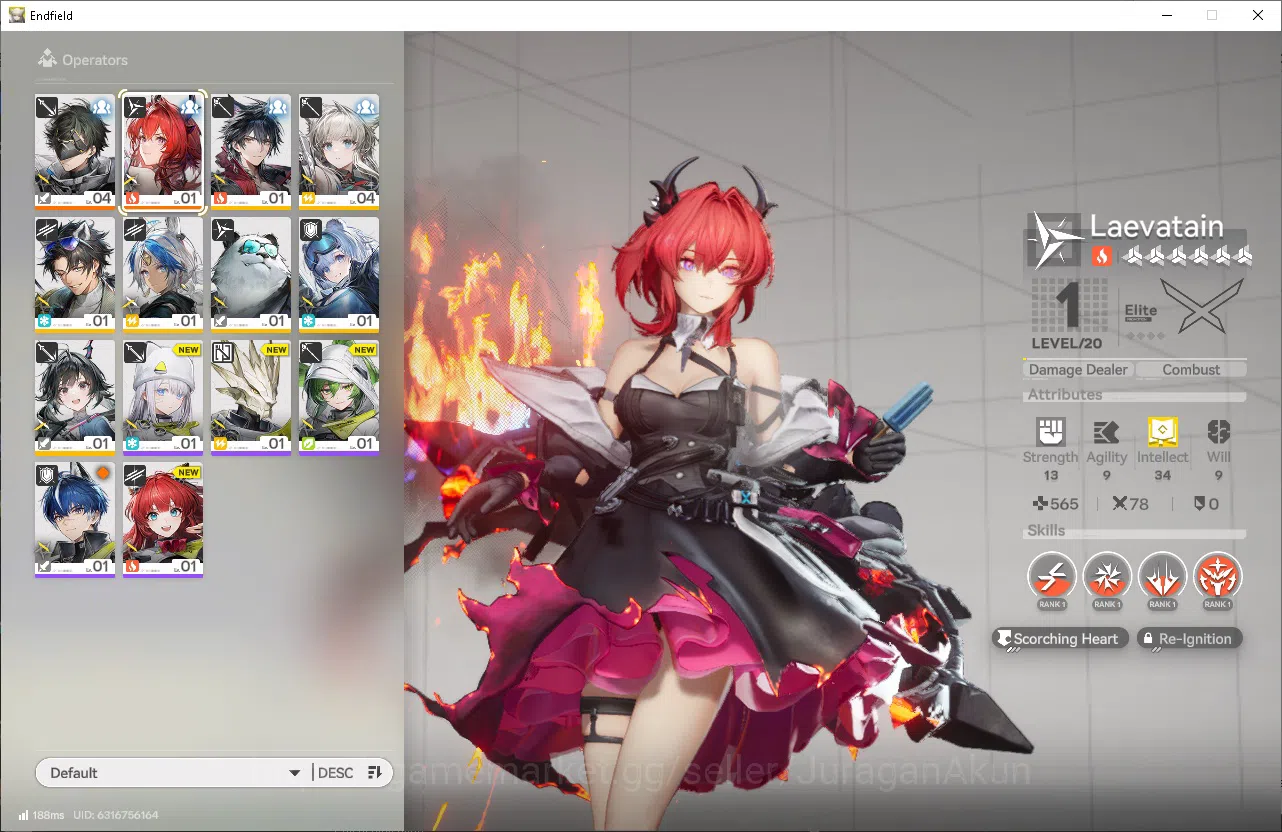Click the LEVEL/20 indicator
This screenshot has height=832, width=1282.
point(1069,343)
